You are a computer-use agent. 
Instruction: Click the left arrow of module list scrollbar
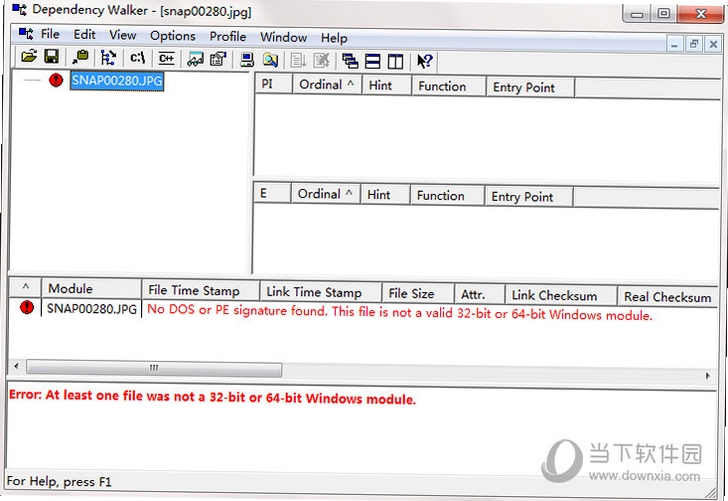click(16, 366)
